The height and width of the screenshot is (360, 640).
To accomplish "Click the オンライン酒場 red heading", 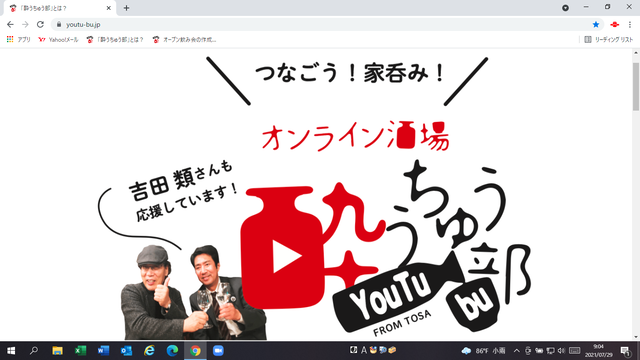I will 355,136.
